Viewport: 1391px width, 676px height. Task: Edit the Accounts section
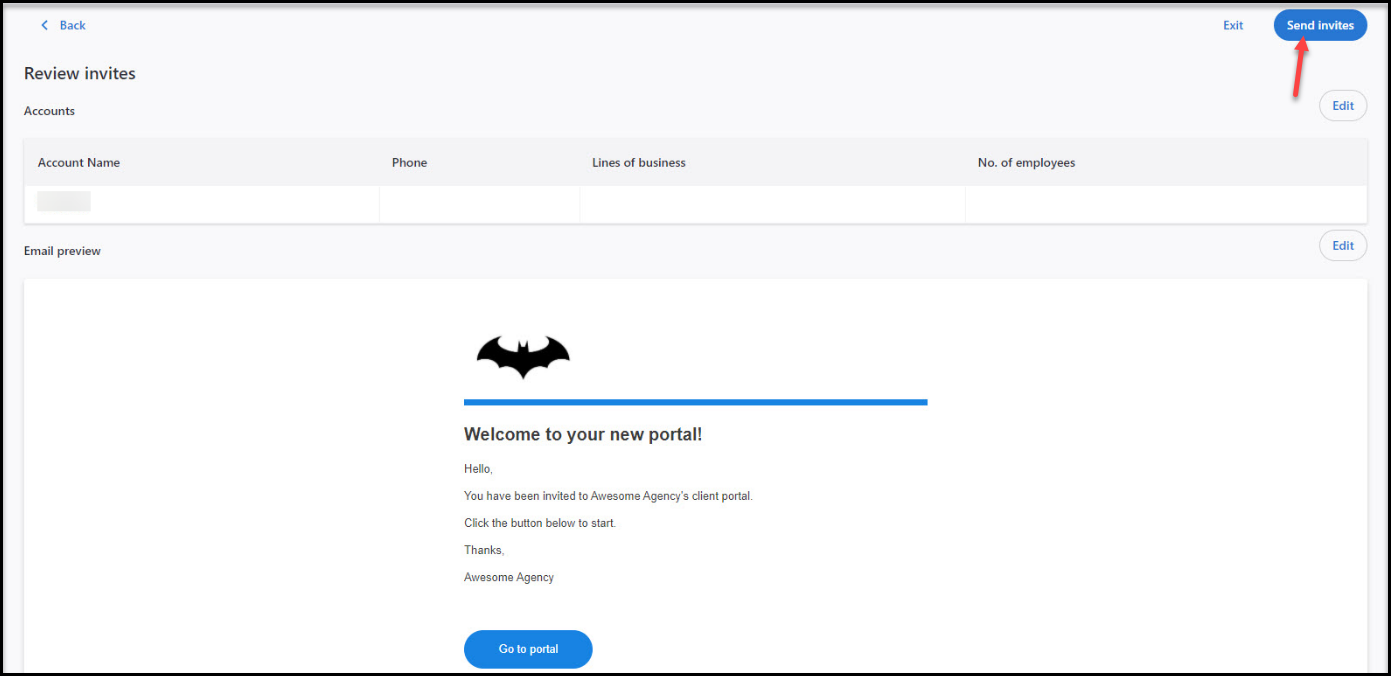click(x=1343, y=105)
